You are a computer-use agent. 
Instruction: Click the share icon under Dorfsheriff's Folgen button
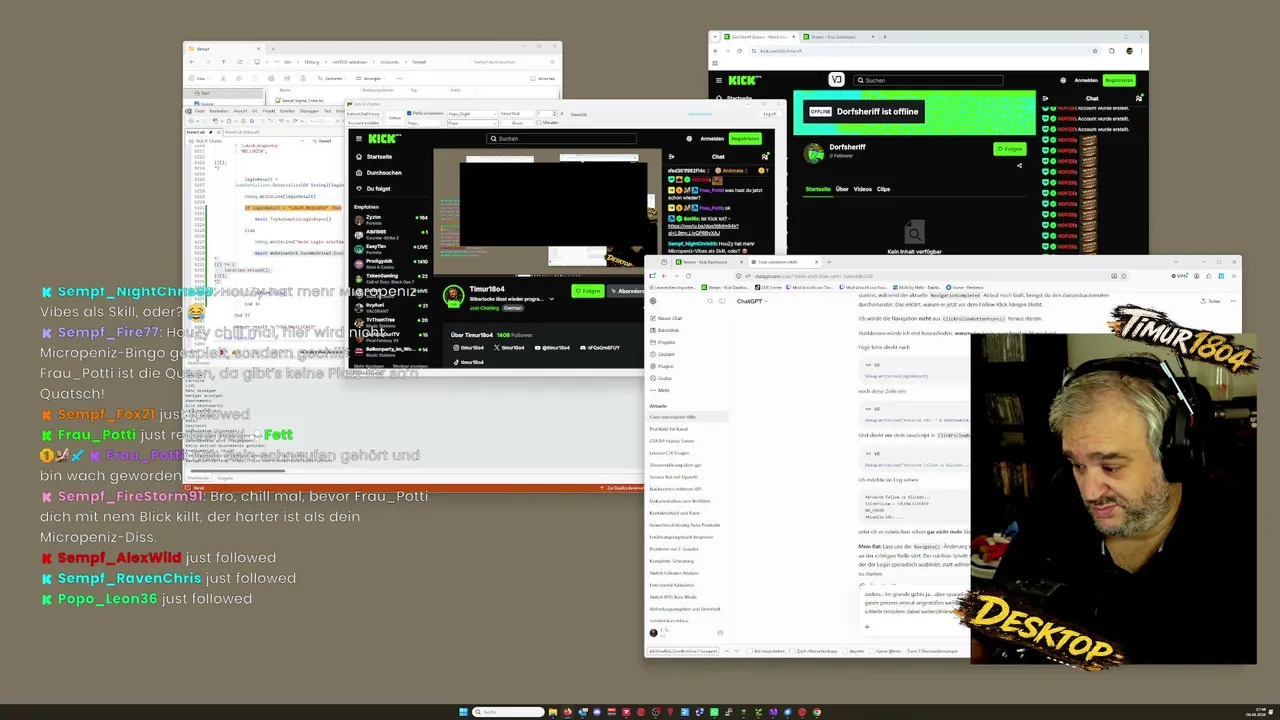pyautogui.click(x=1019, y=166)
